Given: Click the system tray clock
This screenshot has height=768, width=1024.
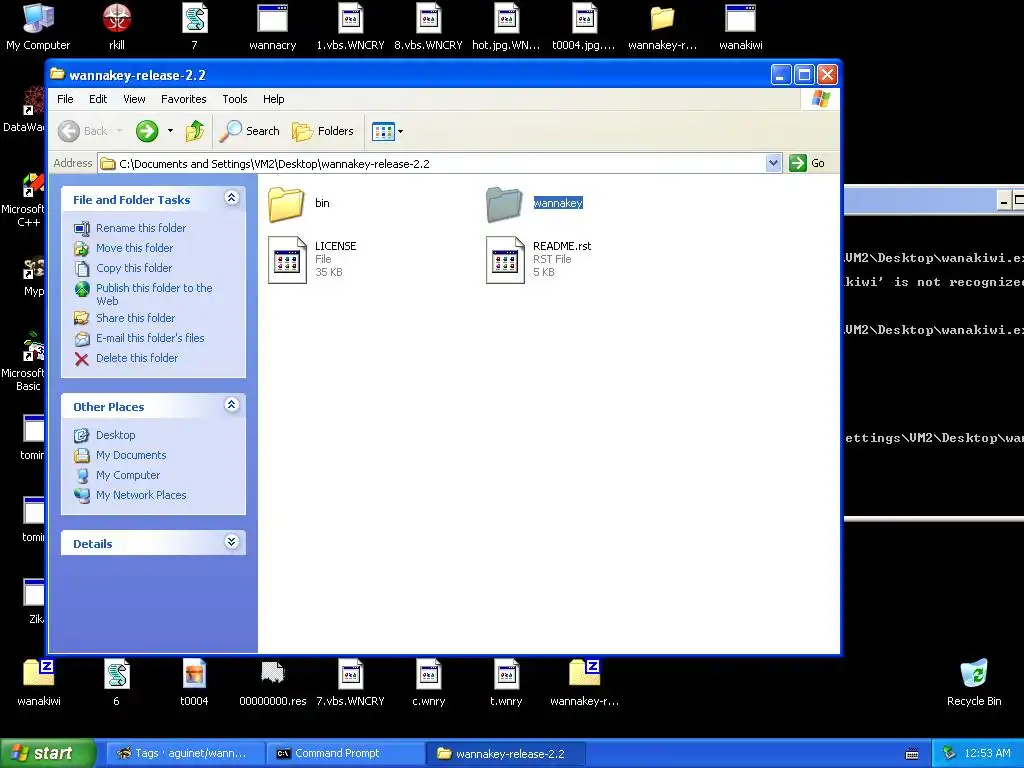Looking at the screenshot, I should click(x=987, y=753).
